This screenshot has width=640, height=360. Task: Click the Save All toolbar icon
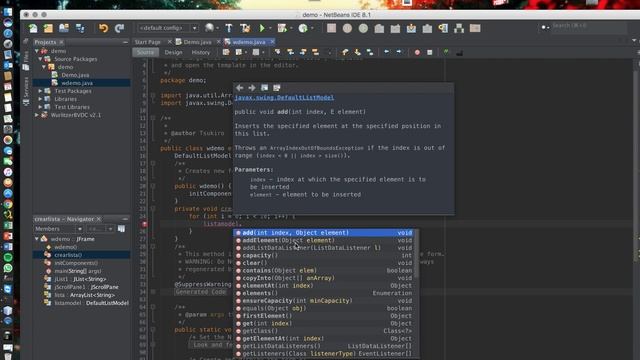(80, 28)
